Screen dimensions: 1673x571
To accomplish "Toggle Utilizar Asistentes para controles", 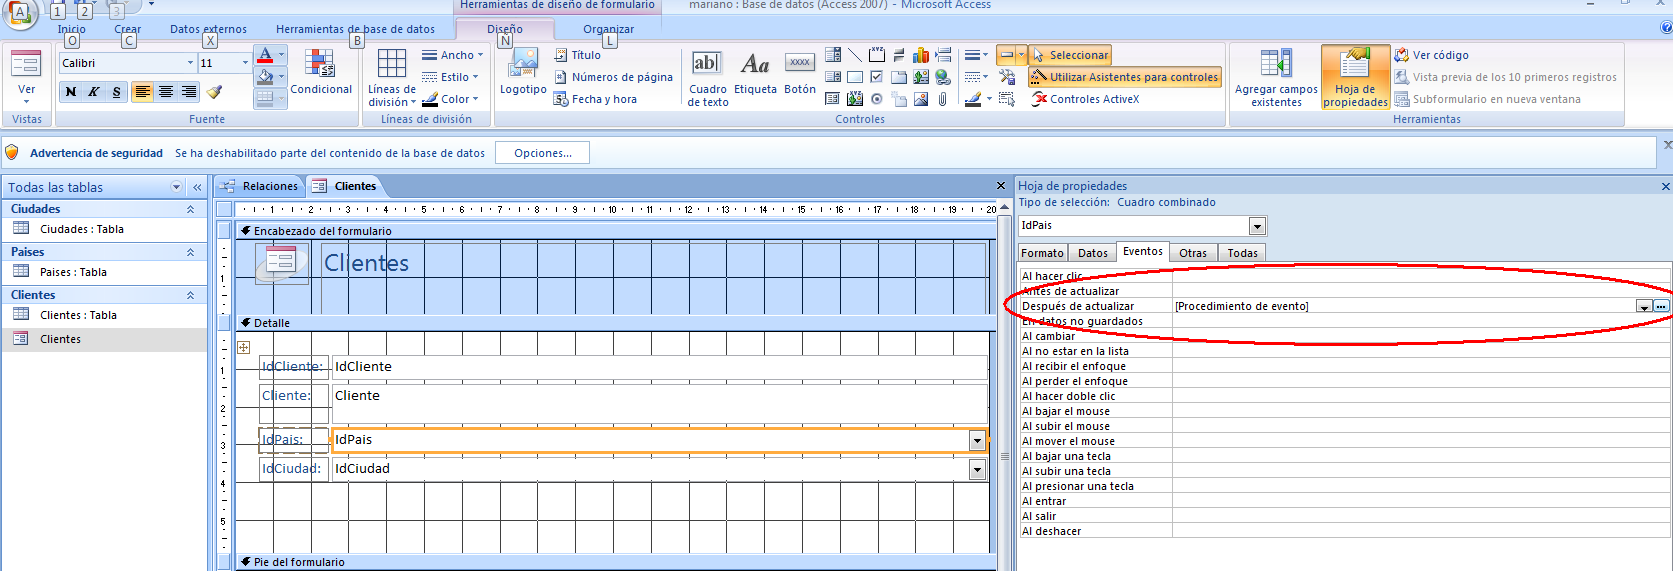I will tap(1124, 77).
